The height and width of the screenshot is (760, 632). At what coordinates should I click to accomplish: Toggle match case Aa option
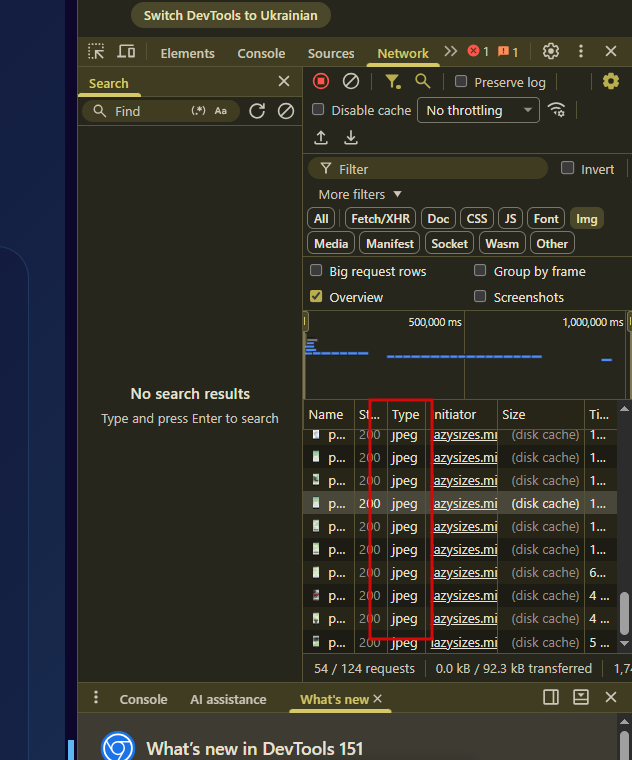click(221, 111)
